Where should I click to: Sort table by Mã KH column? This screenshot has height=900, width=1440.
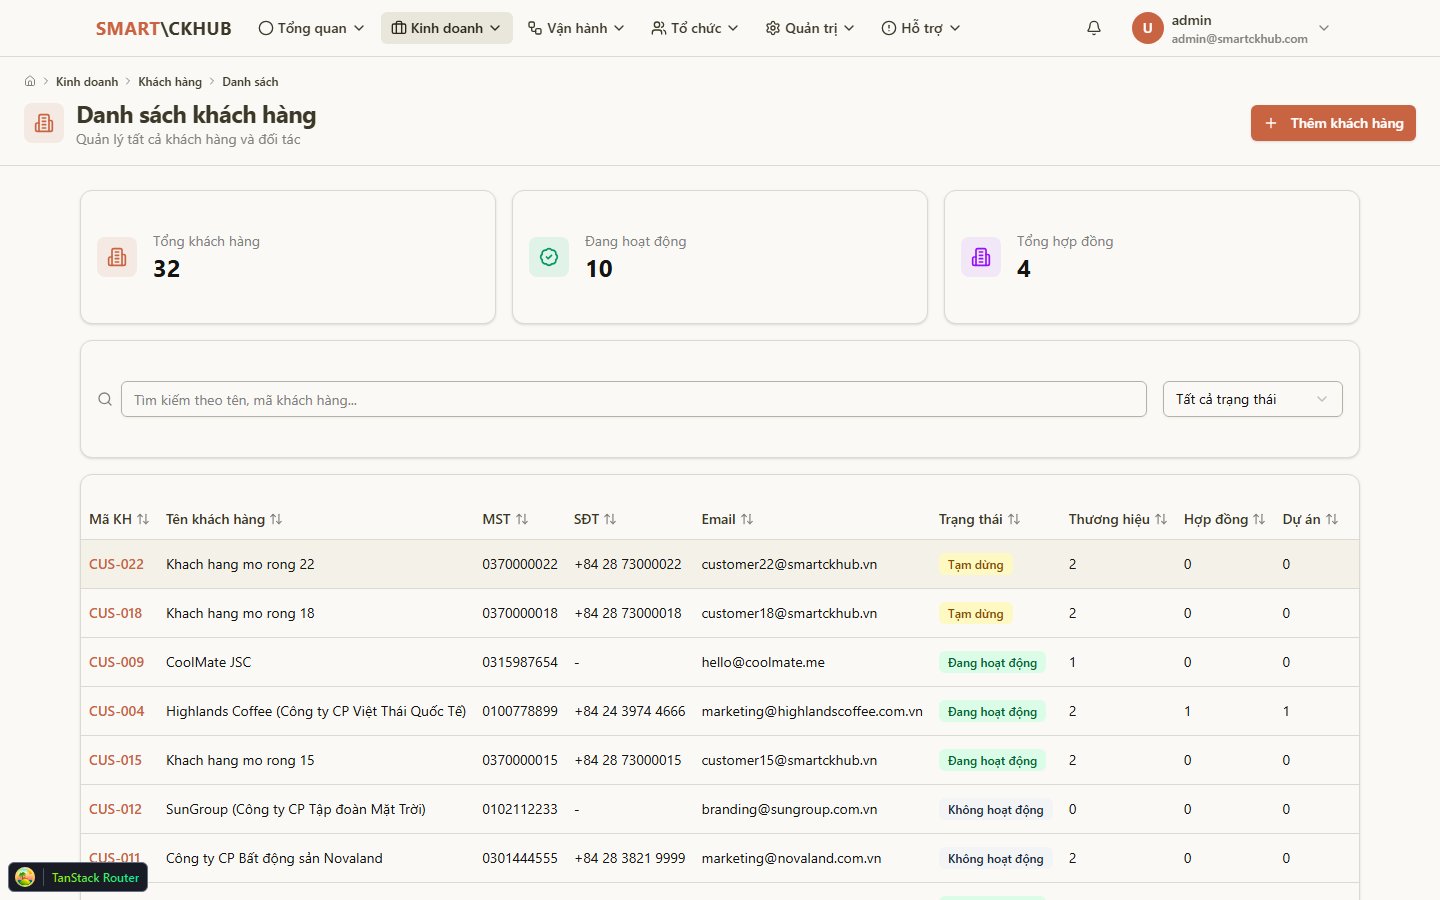tap(143, 519)
